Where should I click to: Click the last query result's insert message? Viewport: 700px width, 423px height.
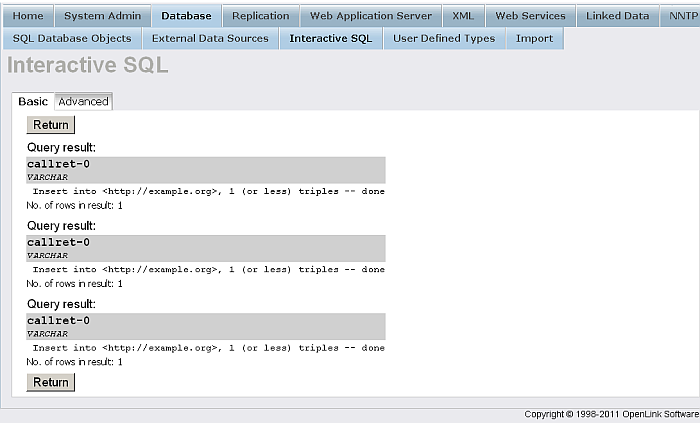208,348
